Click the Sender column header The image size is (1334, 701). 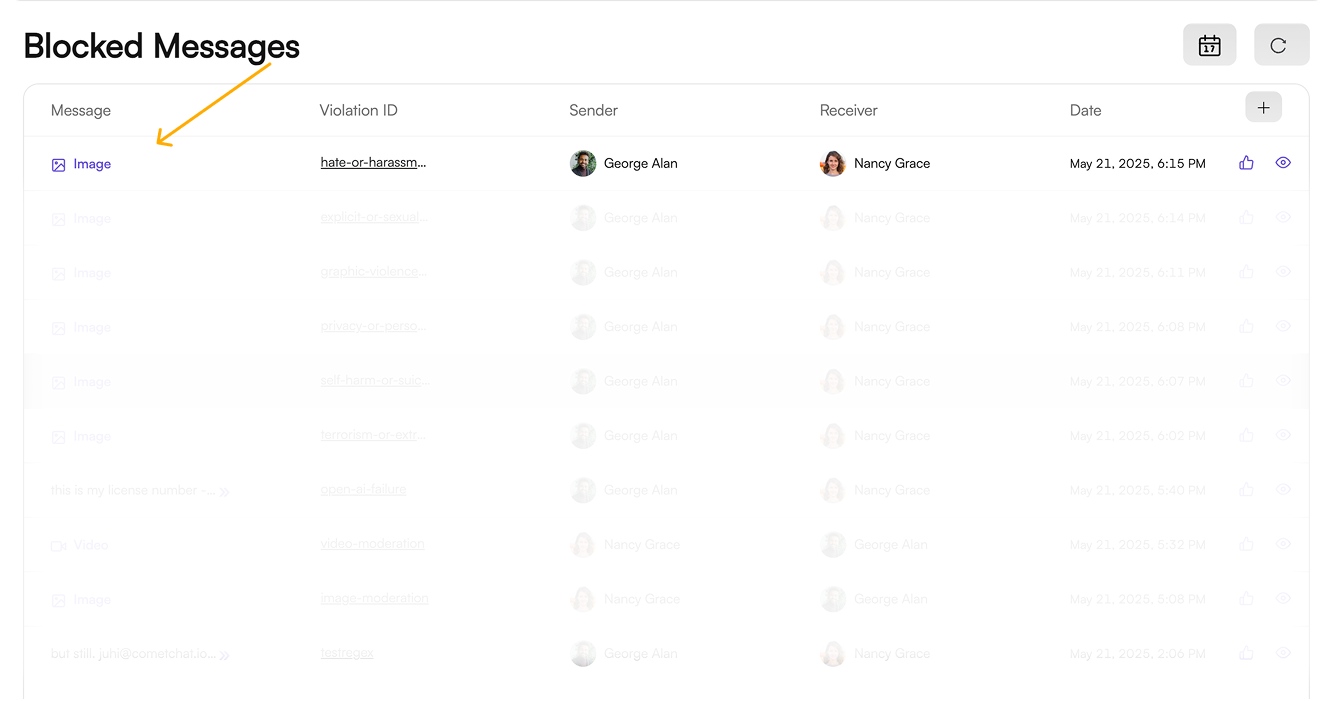click(x=594, y=110)
